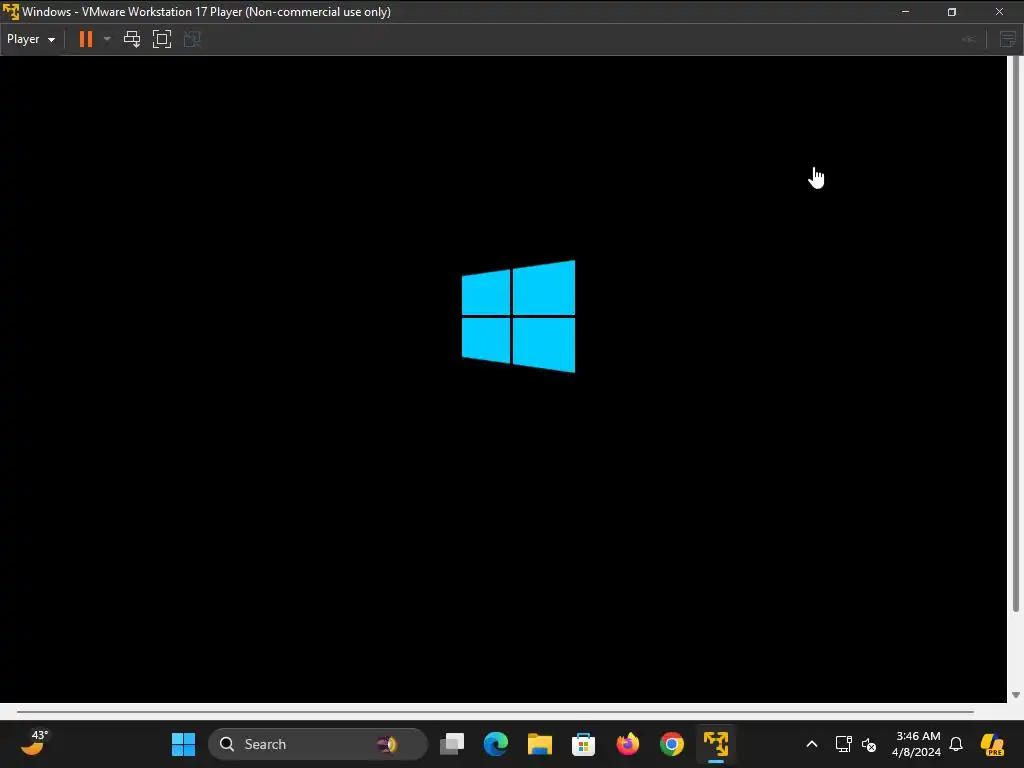Click inside the guest Windows boot screen
The width and height of the screenshot is (1024, 768).
(x=503, y=379)
